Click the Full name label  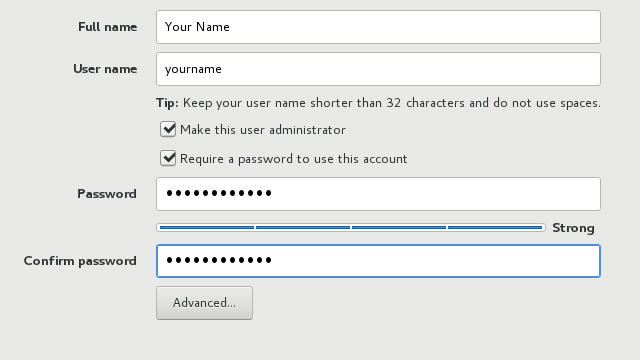coord(107,27)
